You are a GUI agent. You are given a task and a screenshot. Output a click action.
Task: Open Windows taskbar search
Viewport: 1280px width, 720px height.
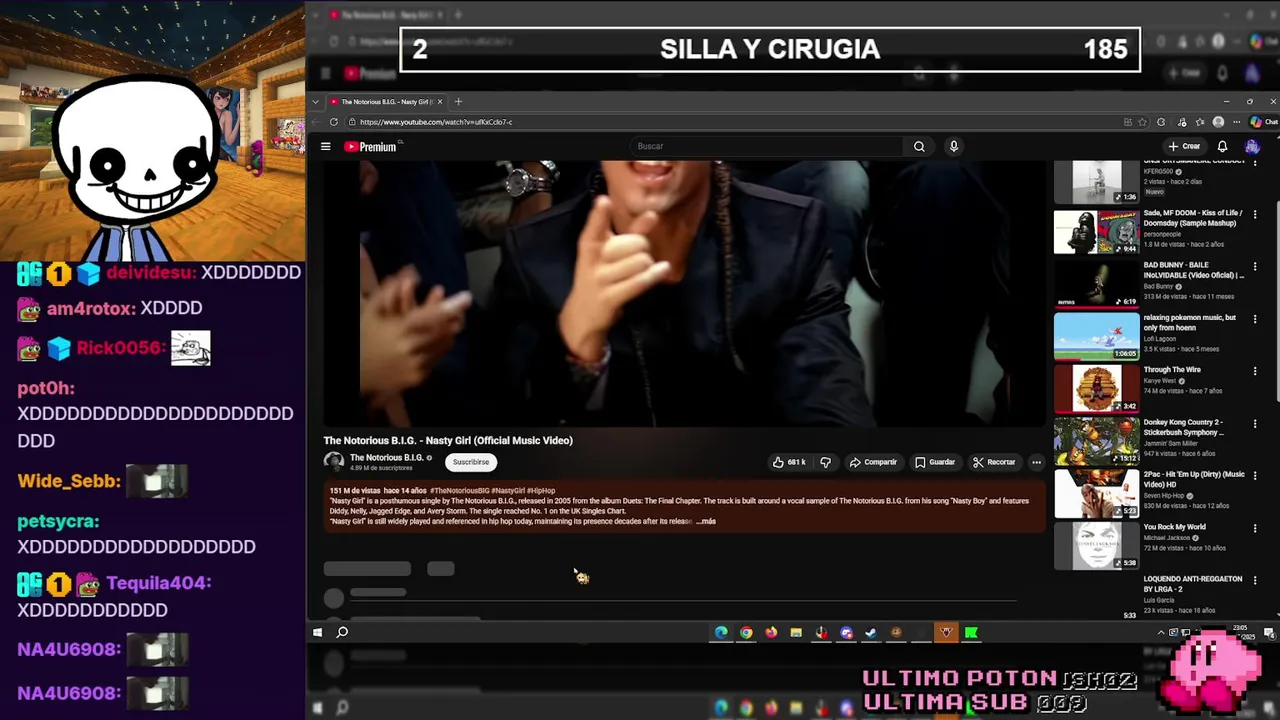tap(342, 632)
